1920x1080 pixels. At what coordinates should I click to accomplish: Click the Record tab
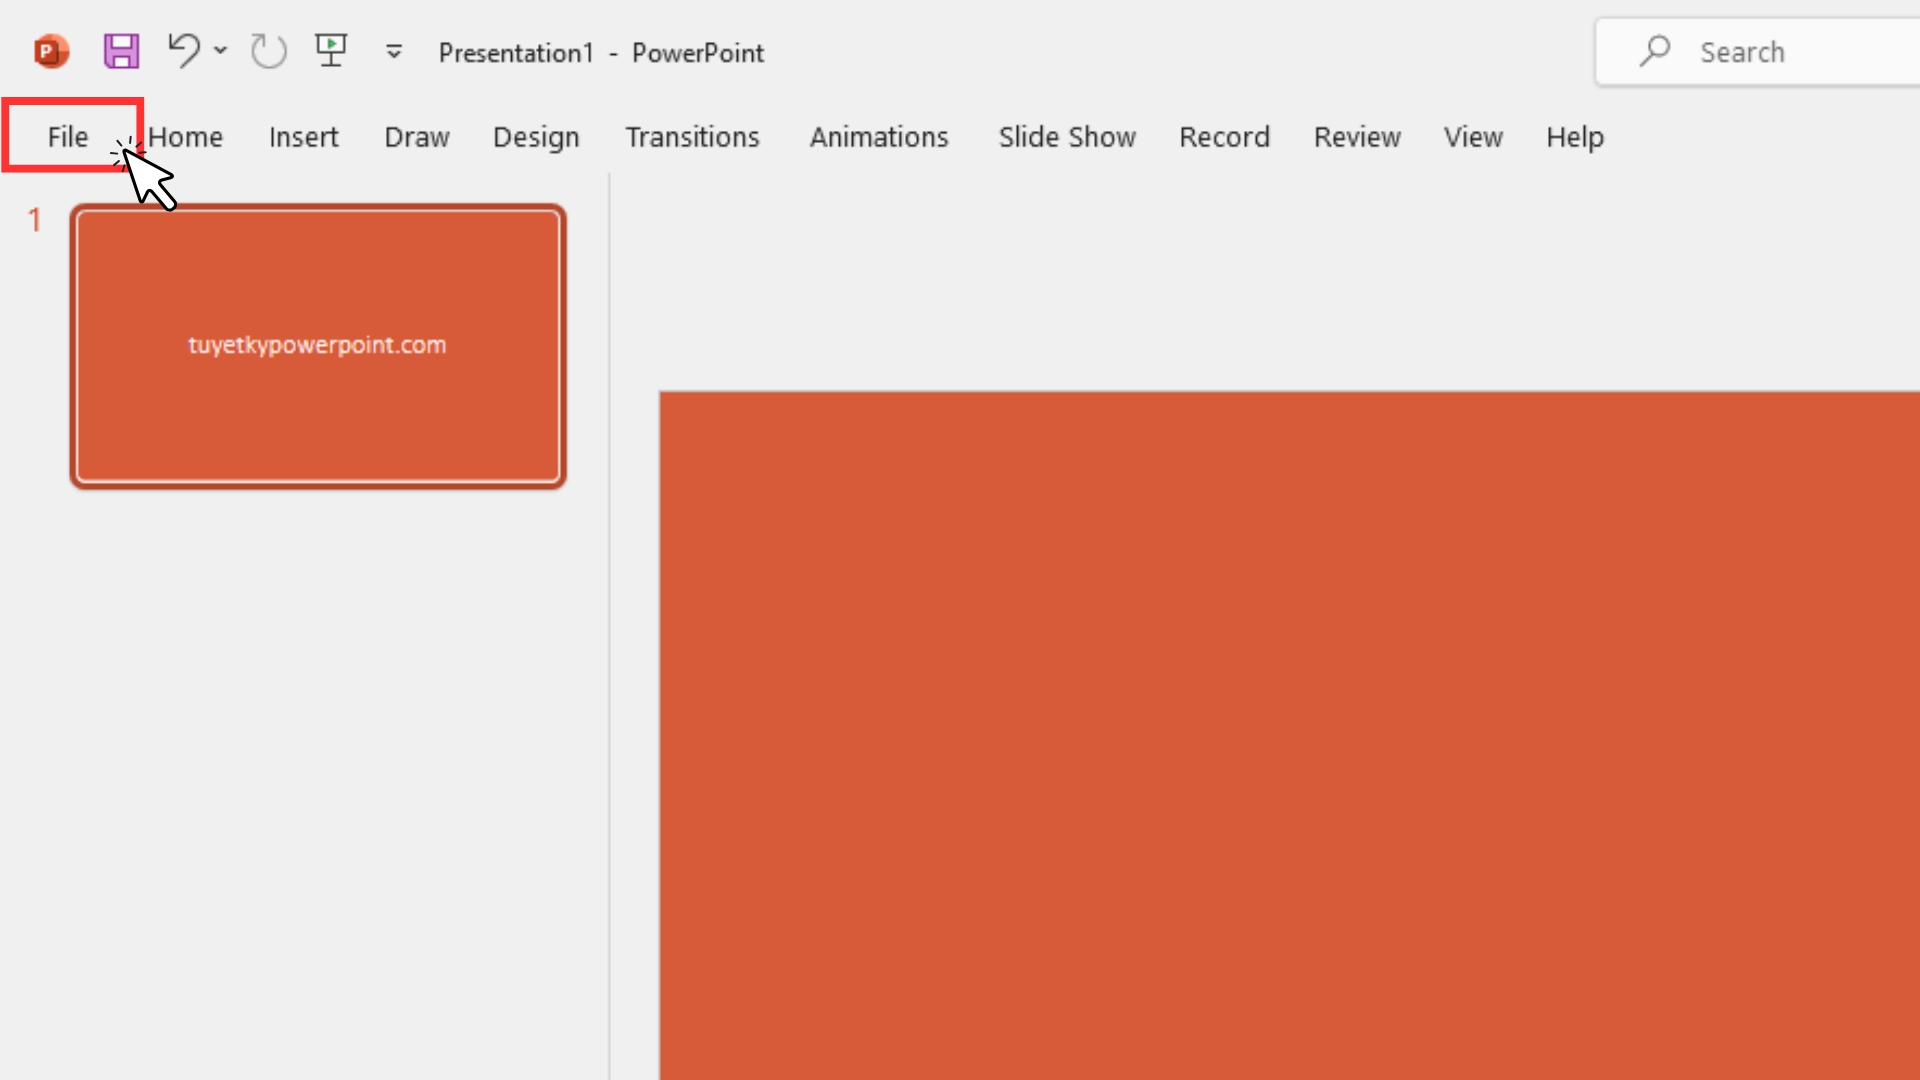[1224, 137]
